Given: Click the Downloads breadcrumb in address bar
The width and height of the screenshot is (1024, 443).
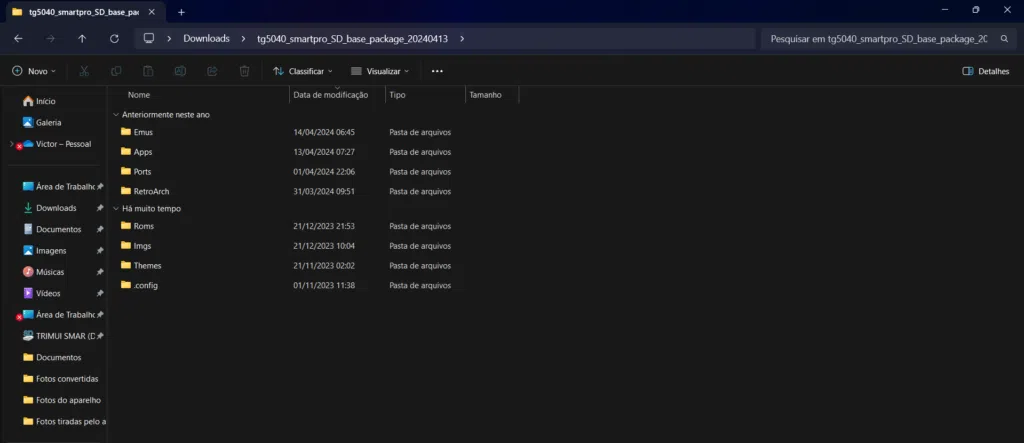Looking at the screenshot, I should tap(206, 39).
